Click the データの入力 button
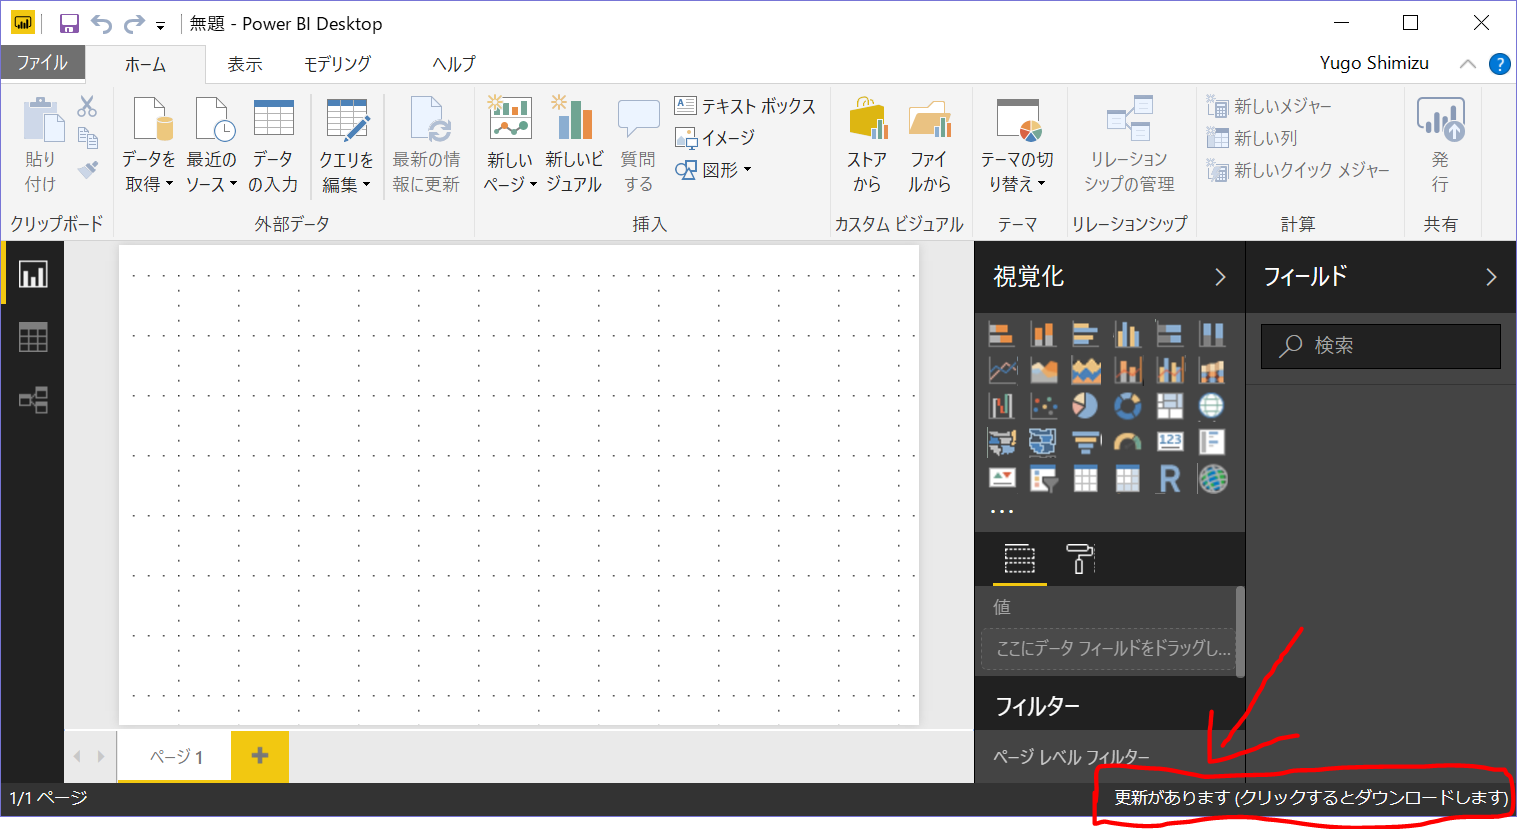 pos(273,145)
